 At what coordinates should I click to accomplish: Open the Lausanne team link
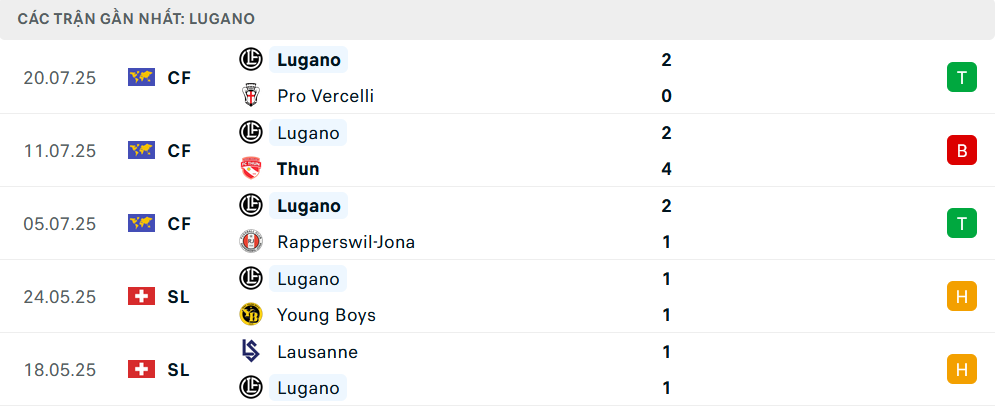point(317,352)
